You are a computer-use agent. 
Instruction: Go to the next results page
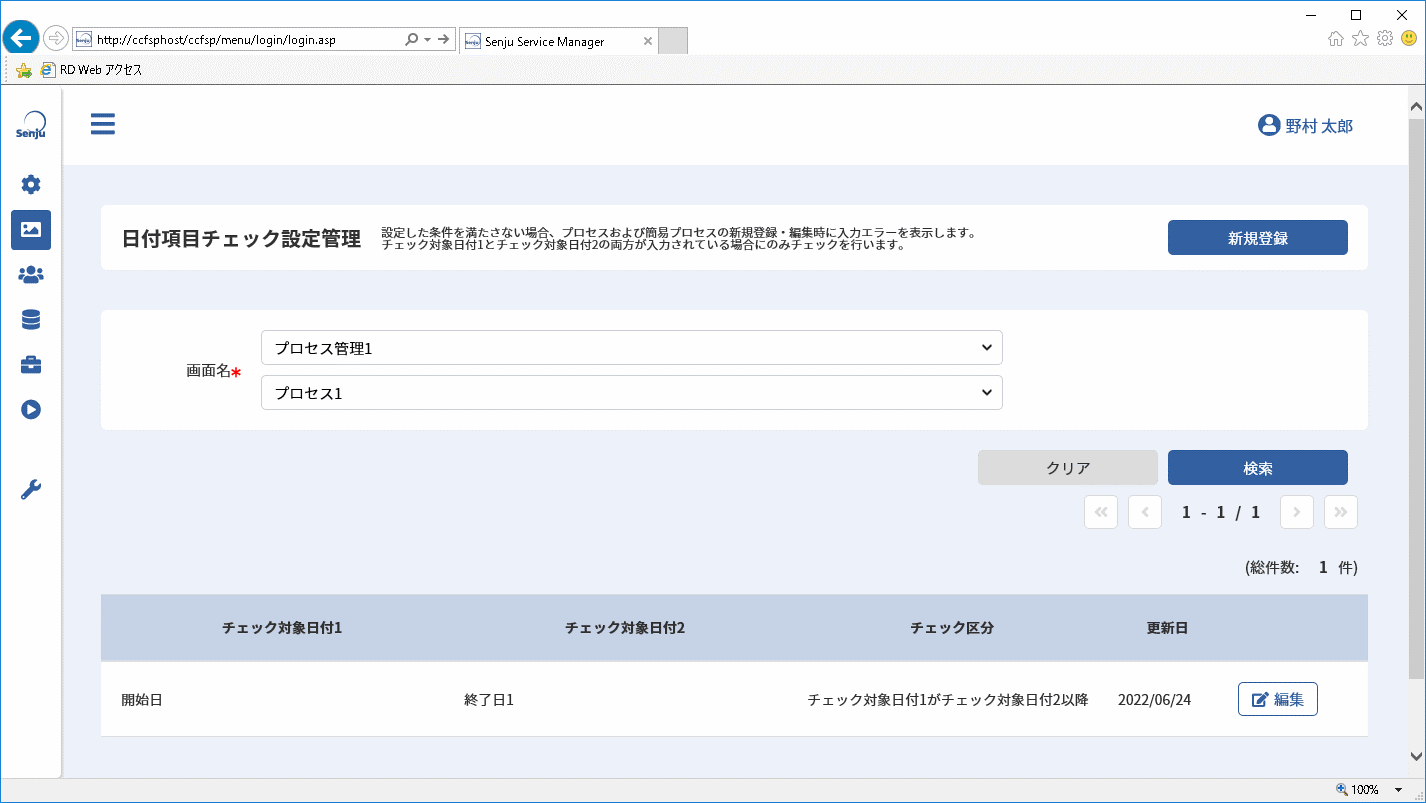coord(1297,512)
